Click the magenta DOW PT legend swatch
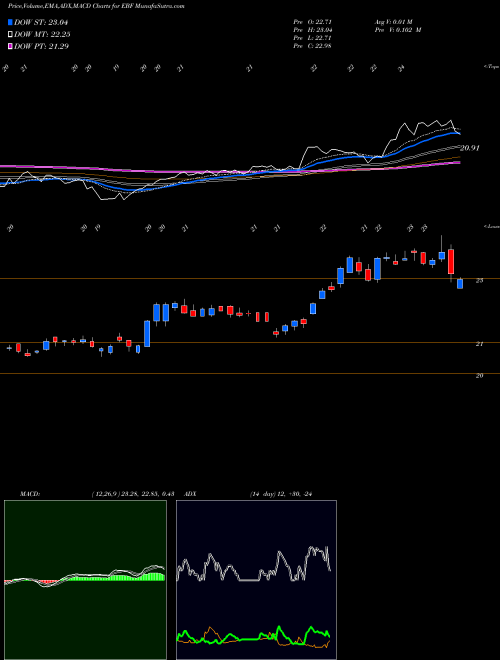 pyautogui.click(x=11, y=46)
